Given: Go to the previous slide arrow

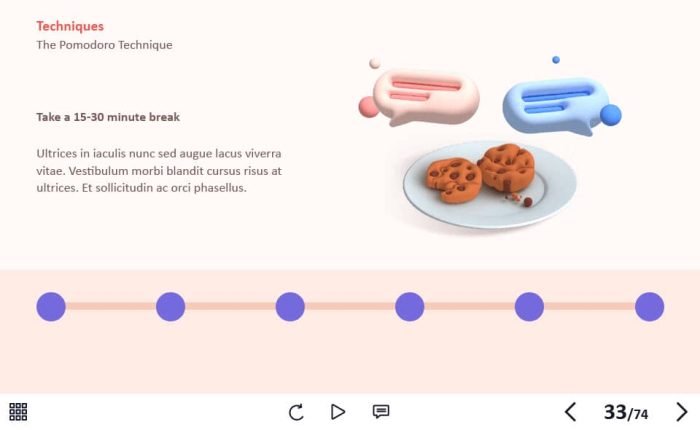Looking at the screenshot, I should [571, 412].
